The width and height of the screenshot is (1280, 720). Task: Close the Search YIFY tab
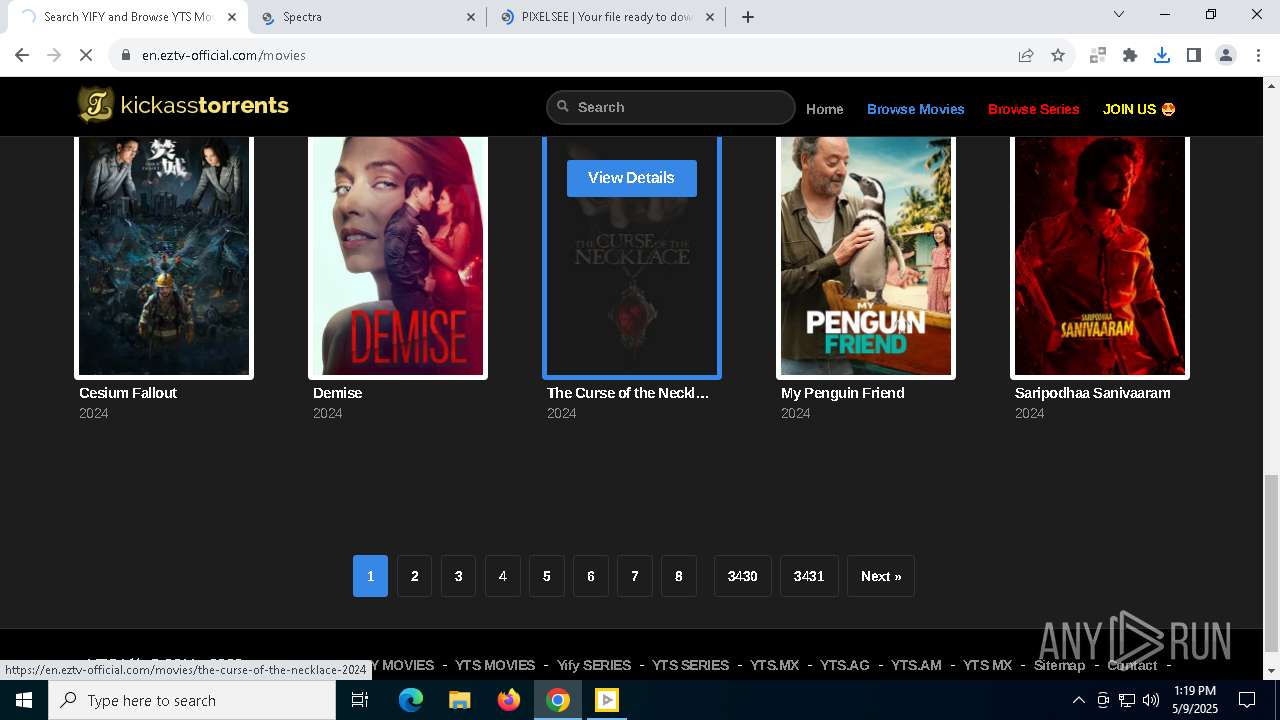tap(232, 17)
